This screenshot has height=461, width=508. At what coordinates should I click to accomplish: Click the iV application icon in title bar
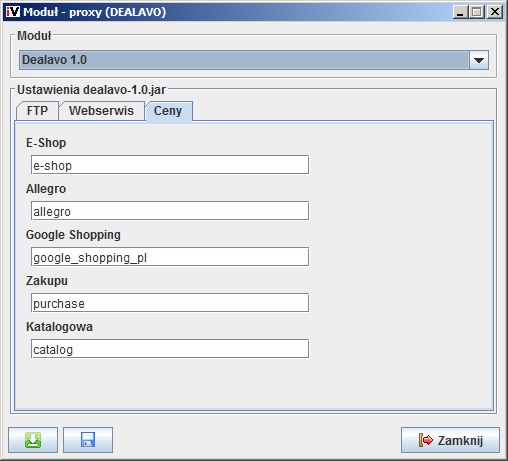click(x=13, y=12)
